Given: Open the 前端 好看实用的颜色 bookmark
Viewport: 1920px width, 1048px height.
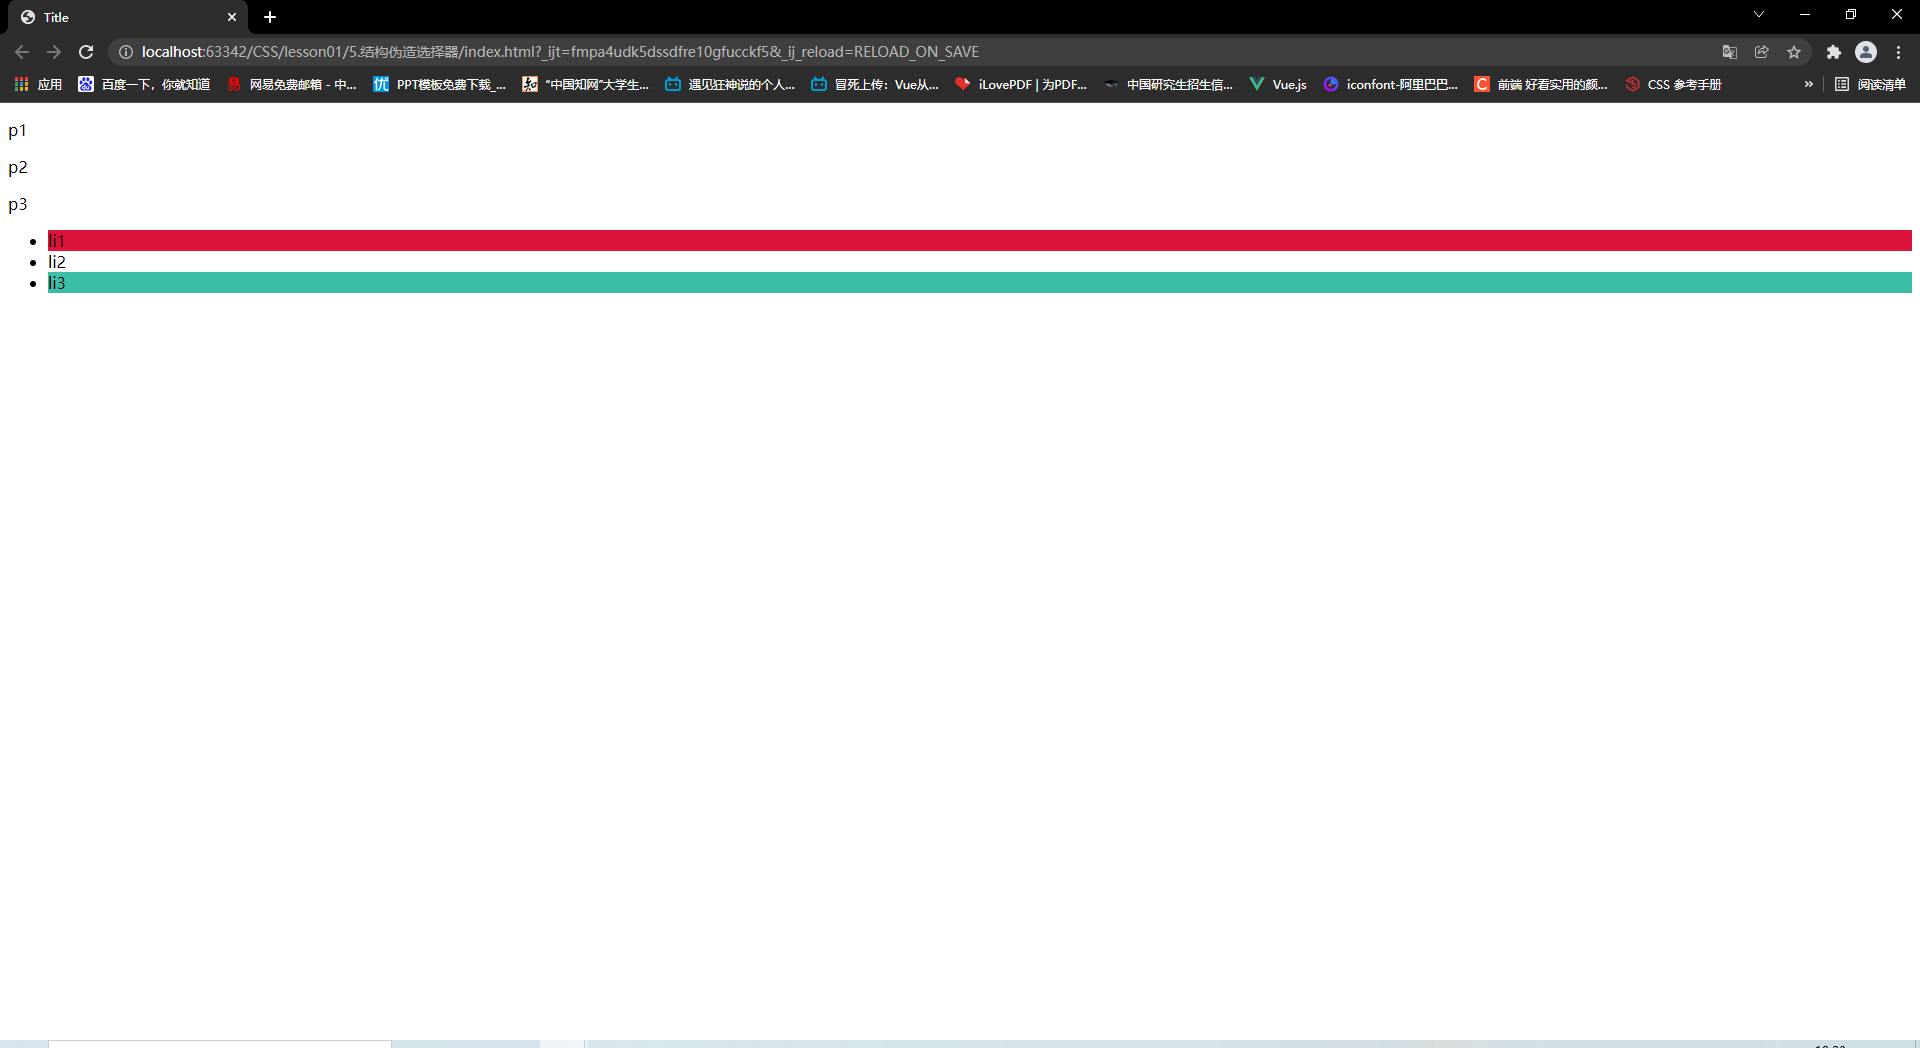Looking at the screenshot, I should [x=1541, y=84].
